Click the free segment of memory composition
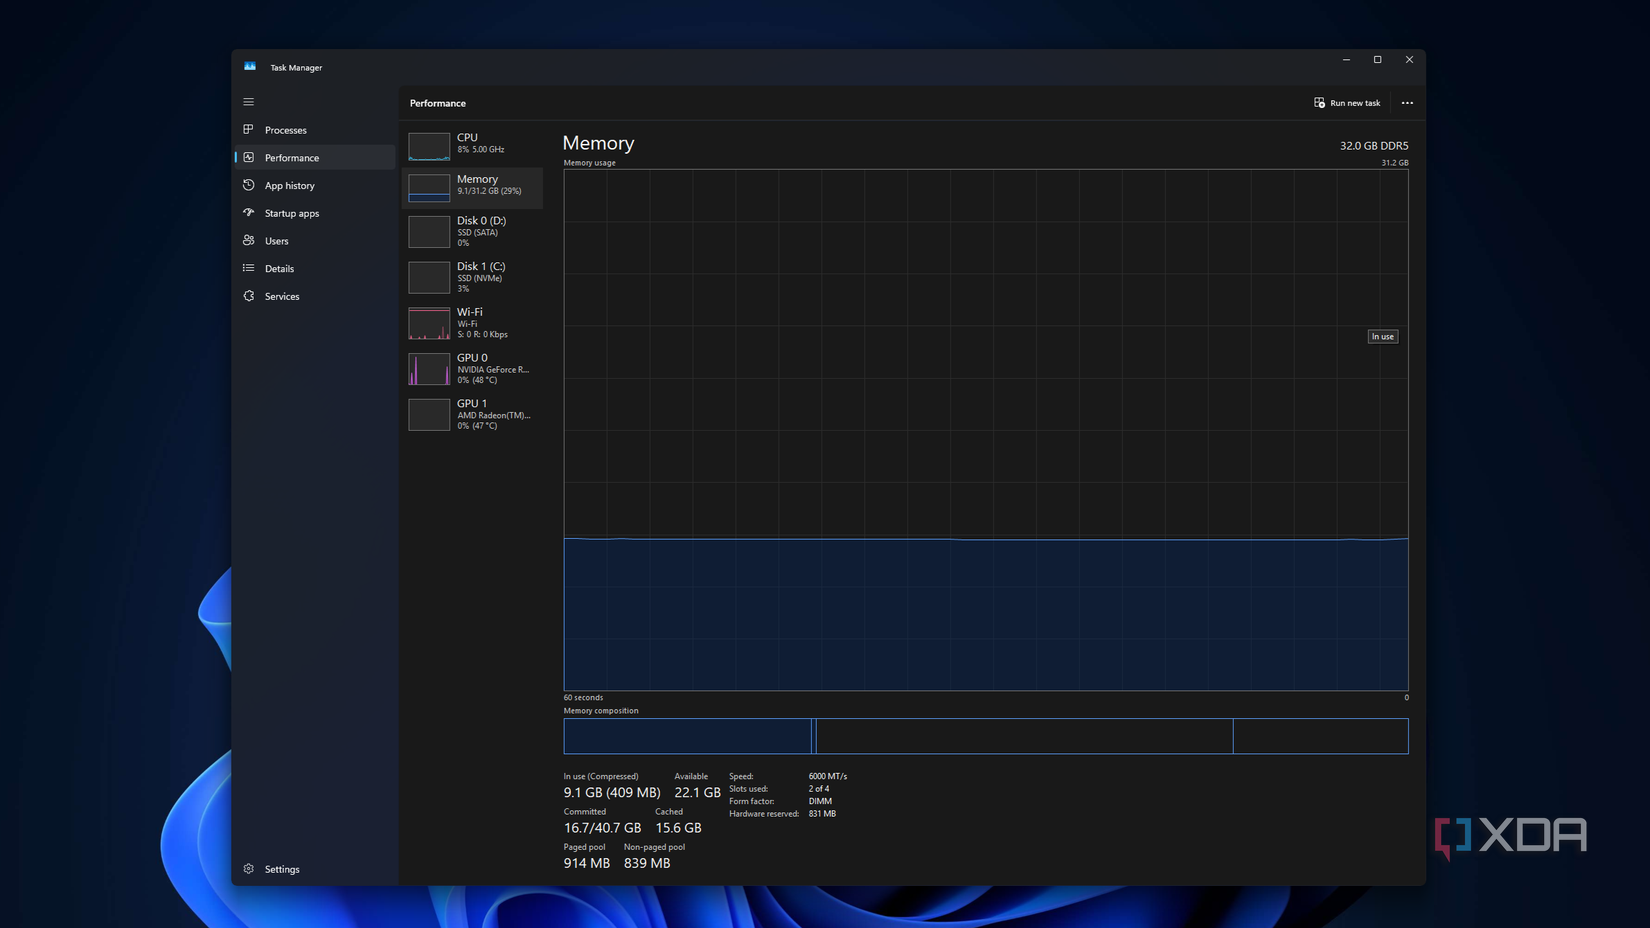This screenshot has height=928, width=1650. (x=1320, y=736)
